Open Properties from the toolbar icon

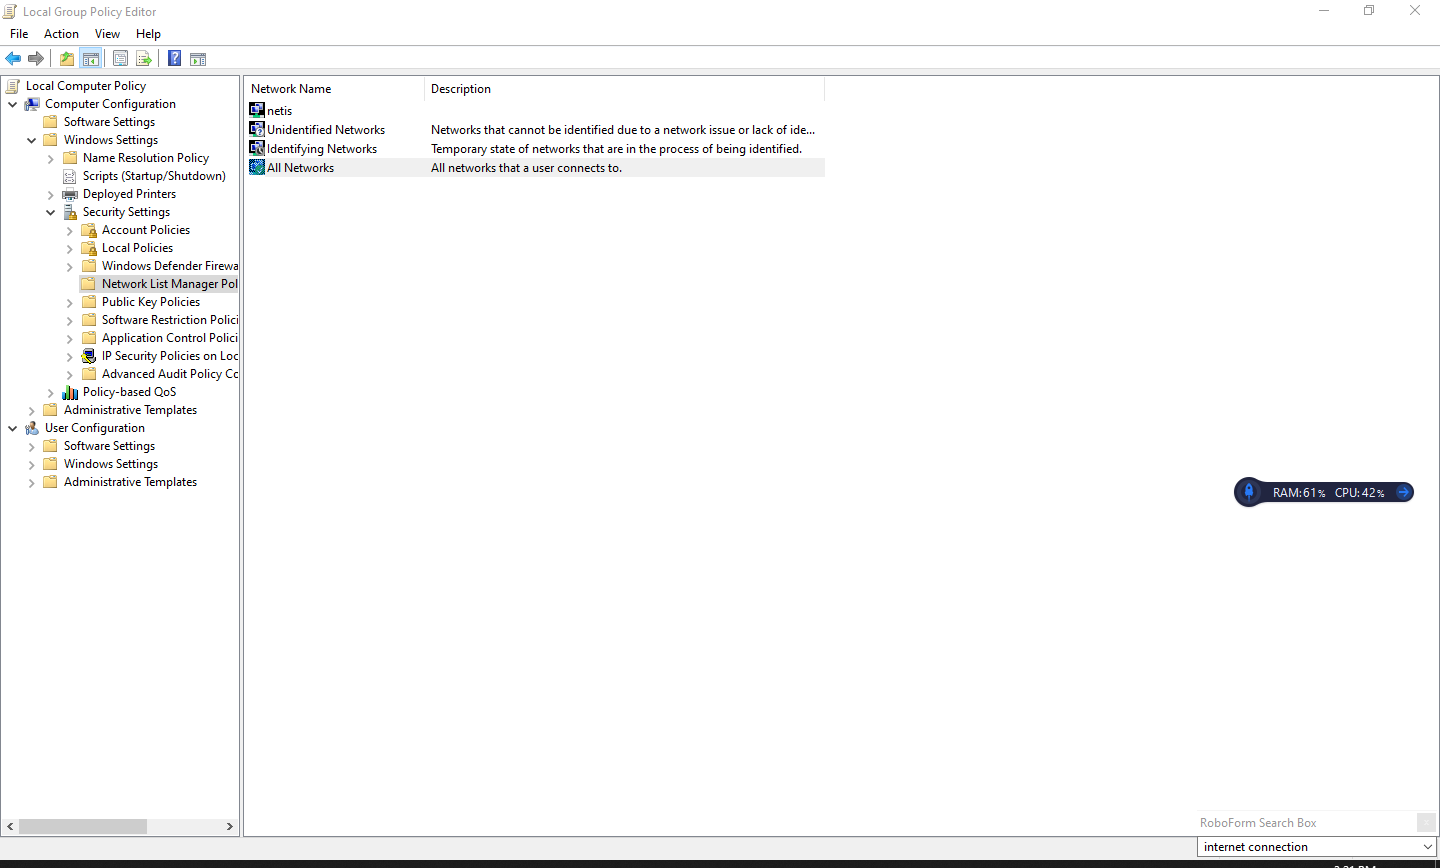[120, 59]
